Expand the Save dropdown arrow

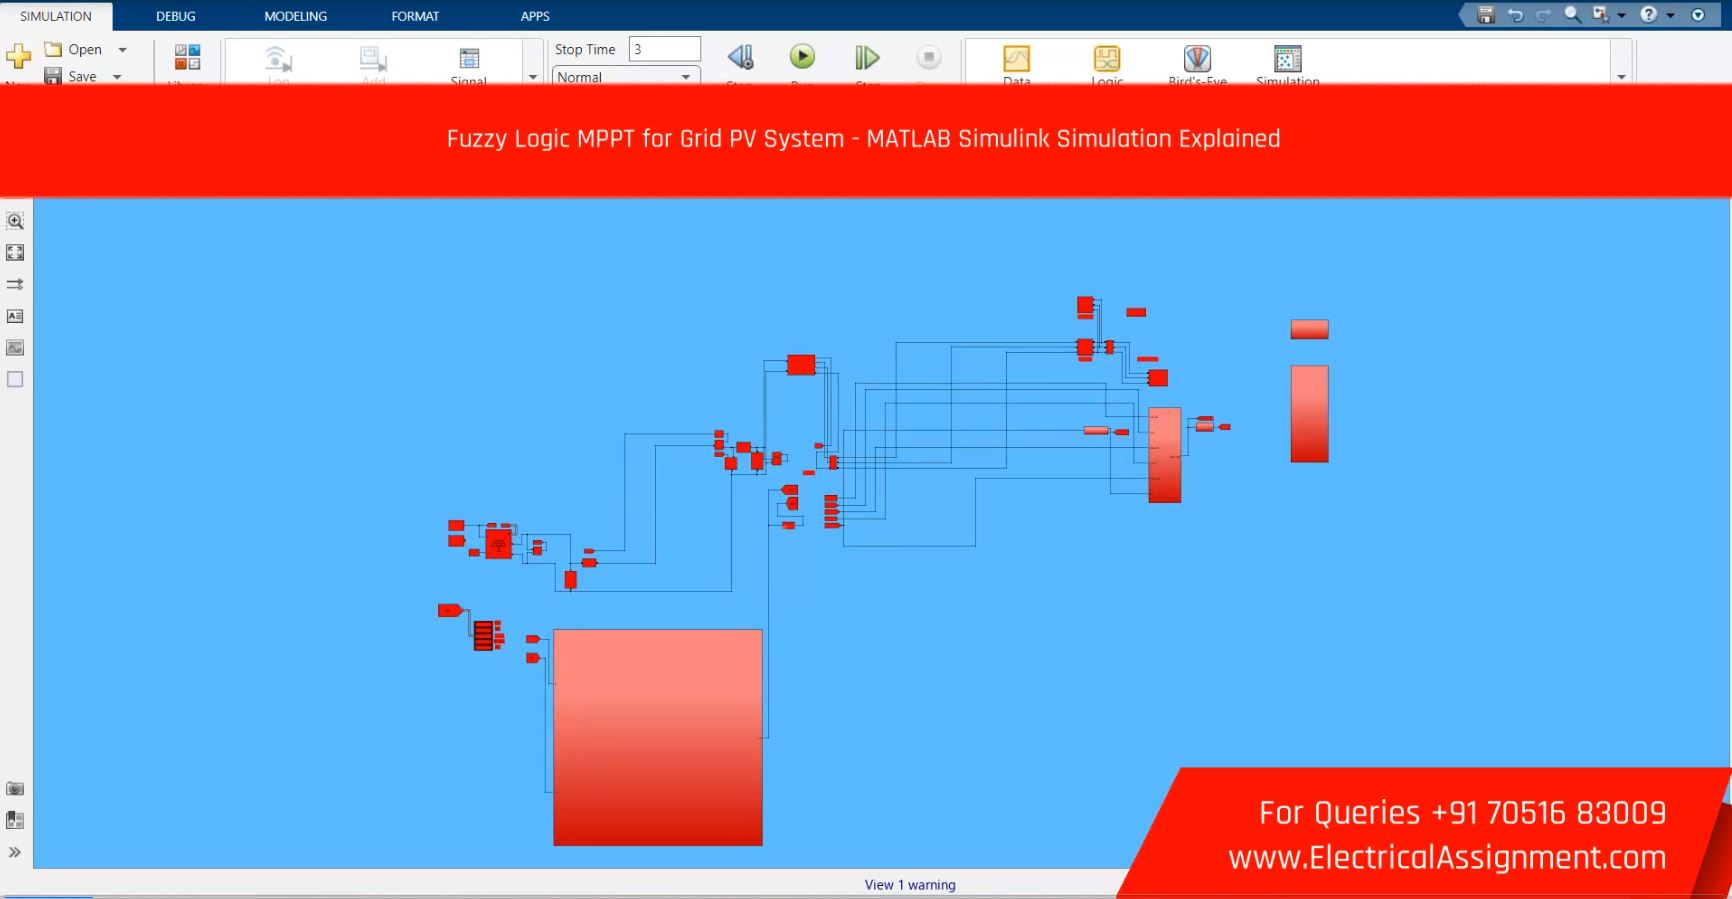117,76
